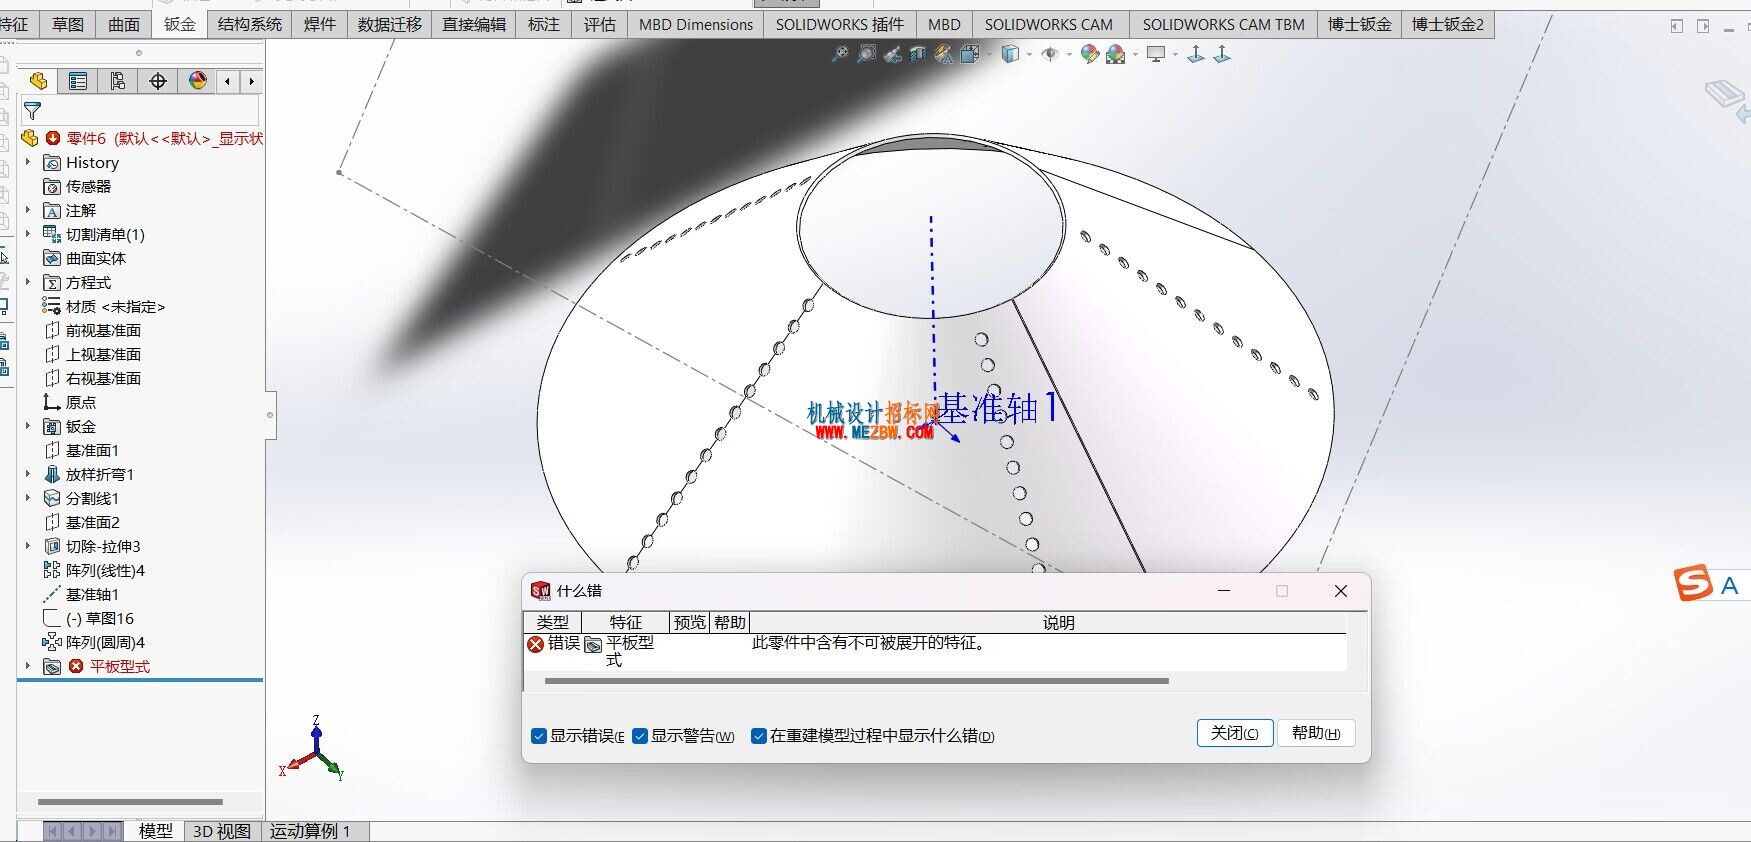
Task: Click the 特征 column header
Action: (x=626, y=622)
